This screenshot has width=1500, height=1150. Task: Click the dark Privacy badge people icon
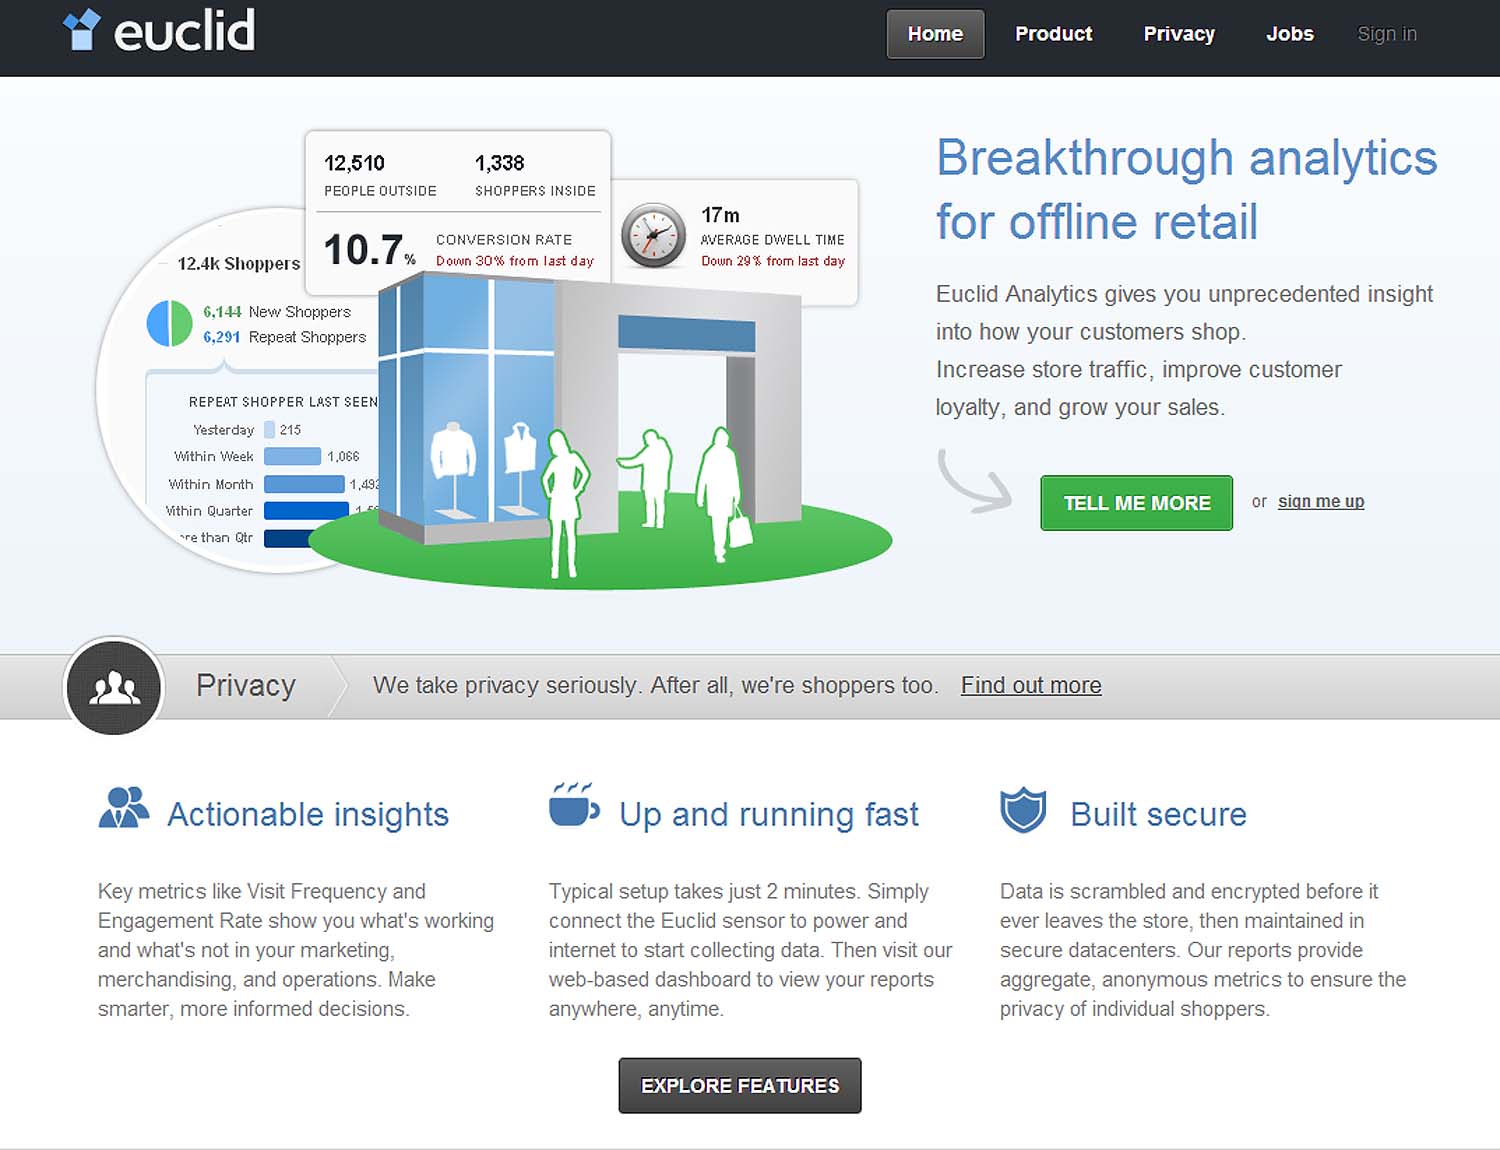[x=113, y=686]
